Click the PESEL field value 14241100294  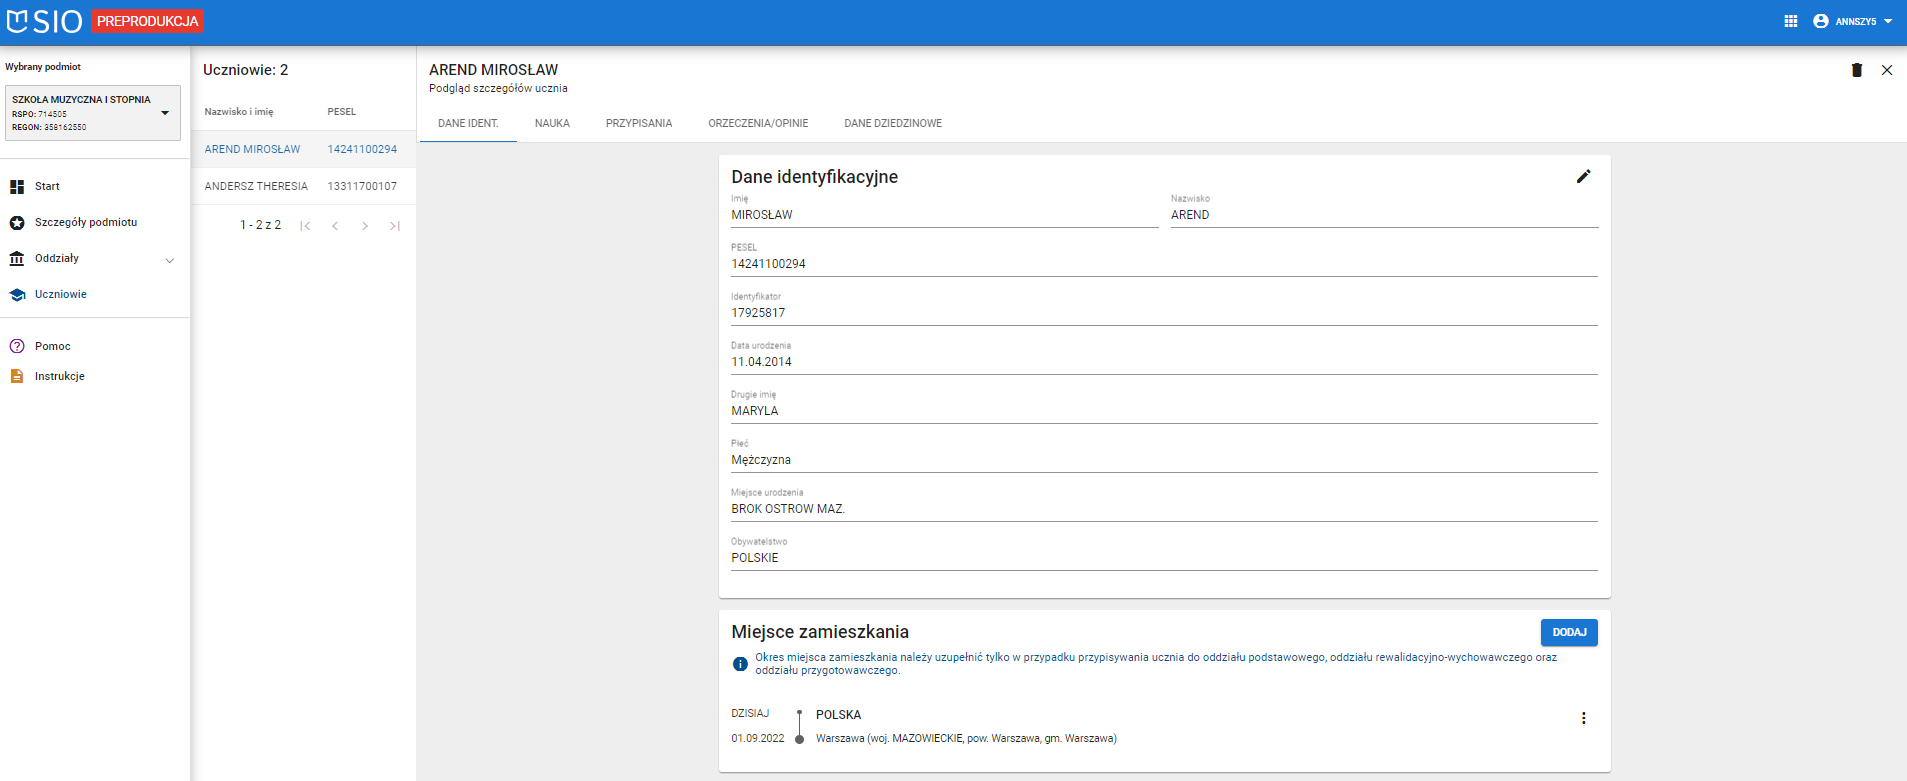click(768, 264)
